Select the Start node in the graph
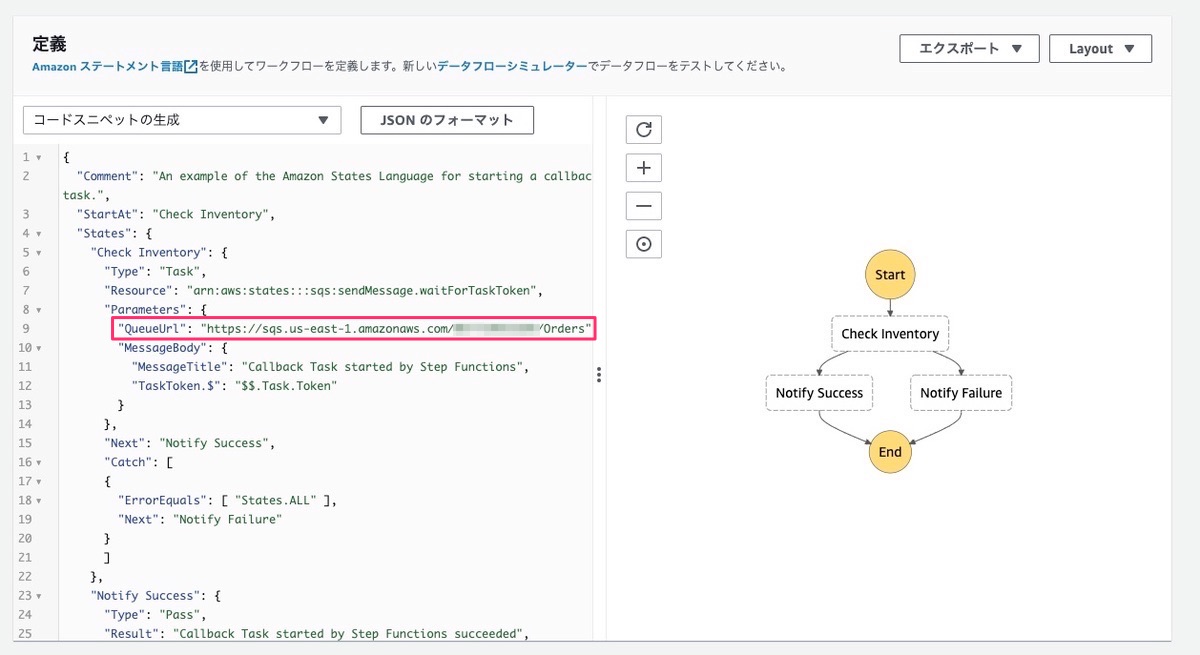Viewport: 1200px width, 655px height. pos(889,273)
